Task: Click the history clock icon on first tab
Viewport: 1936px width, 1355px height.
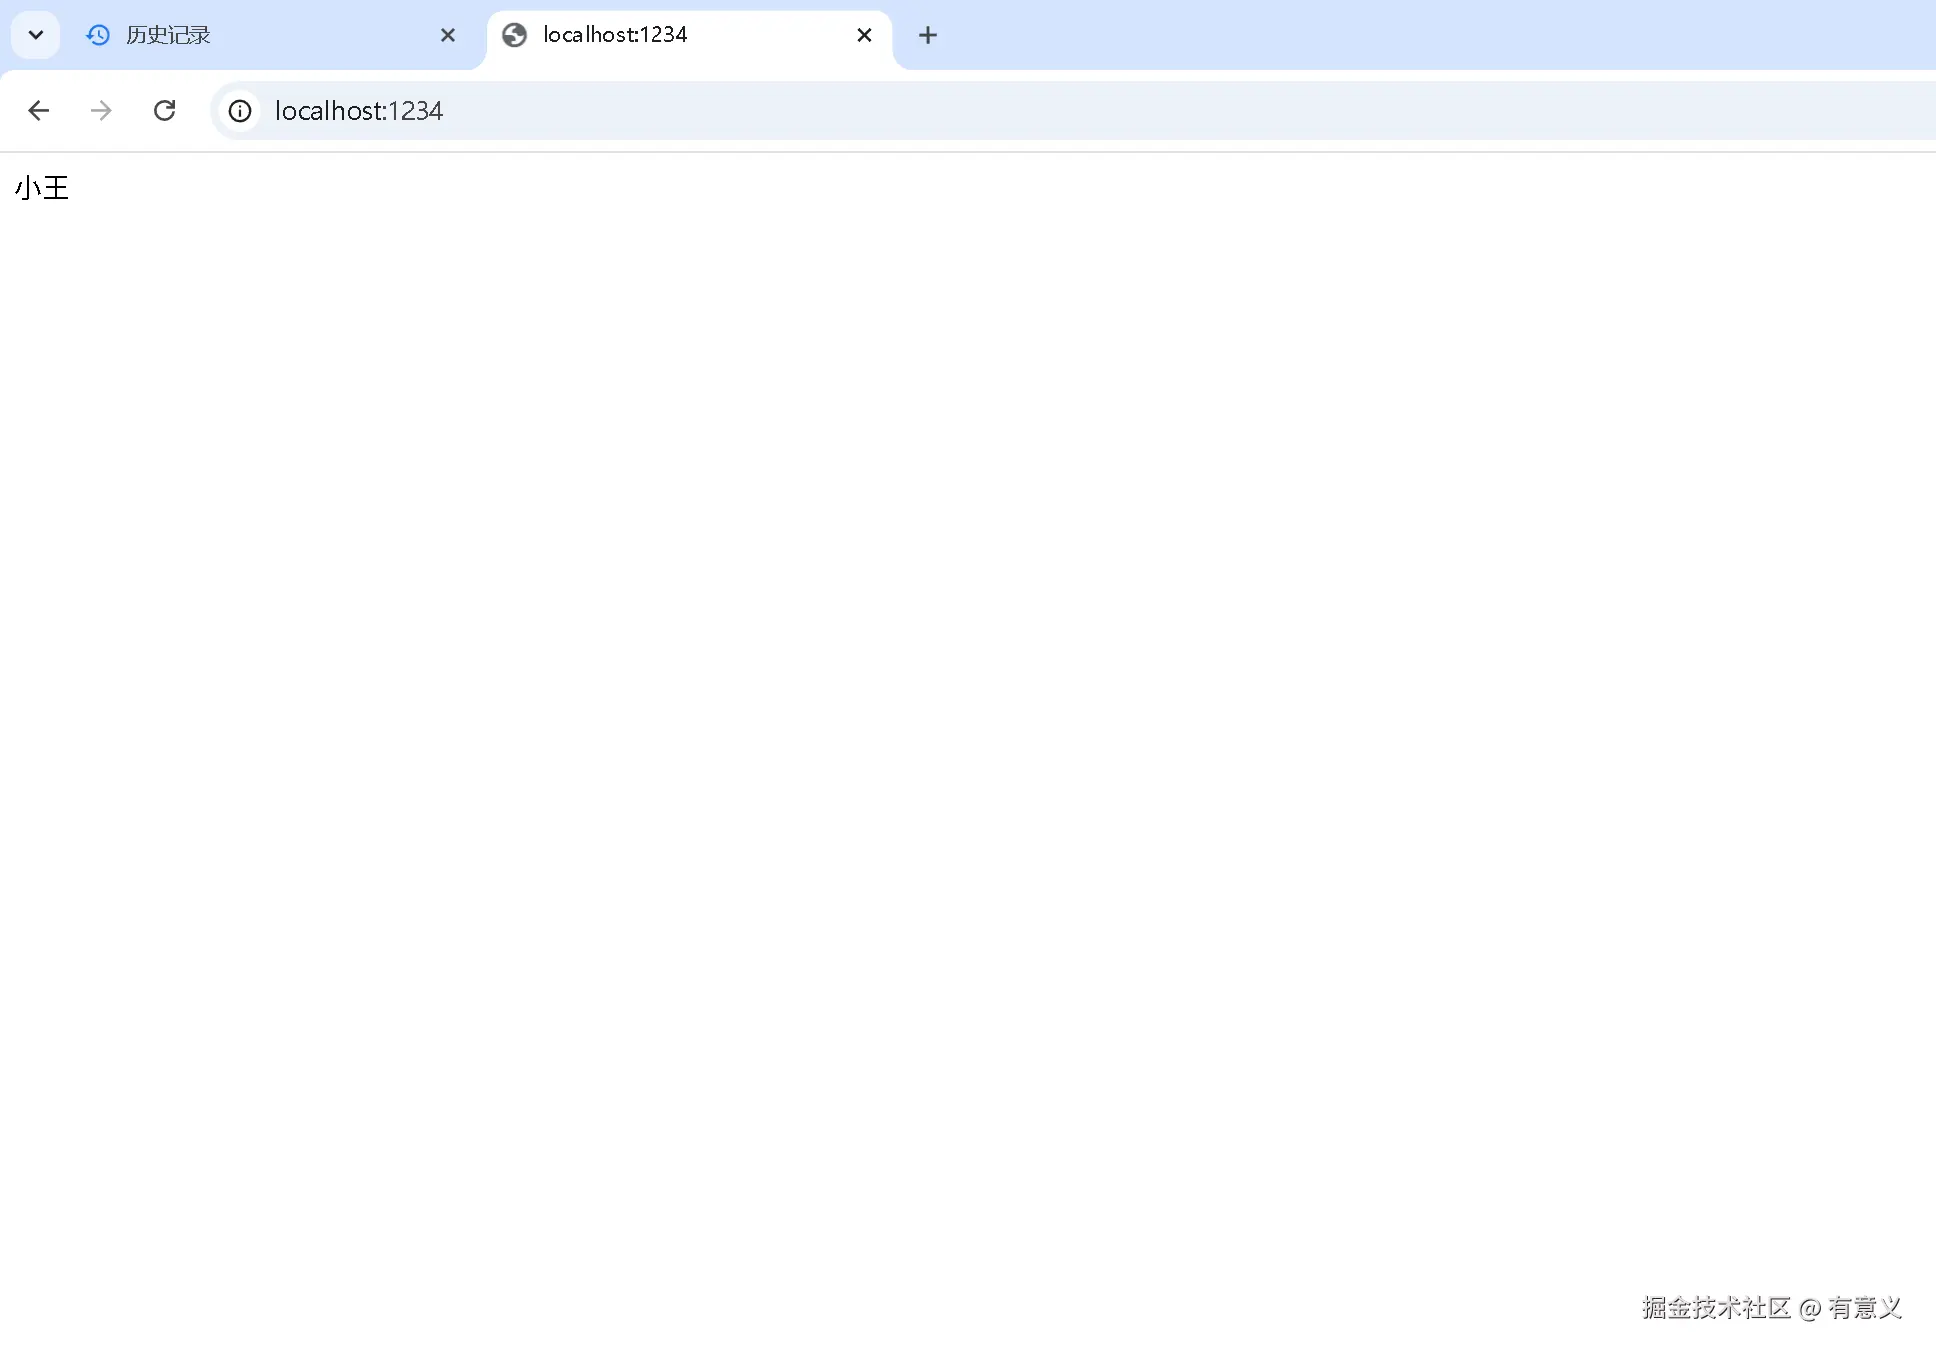Action: click(98, 35)
